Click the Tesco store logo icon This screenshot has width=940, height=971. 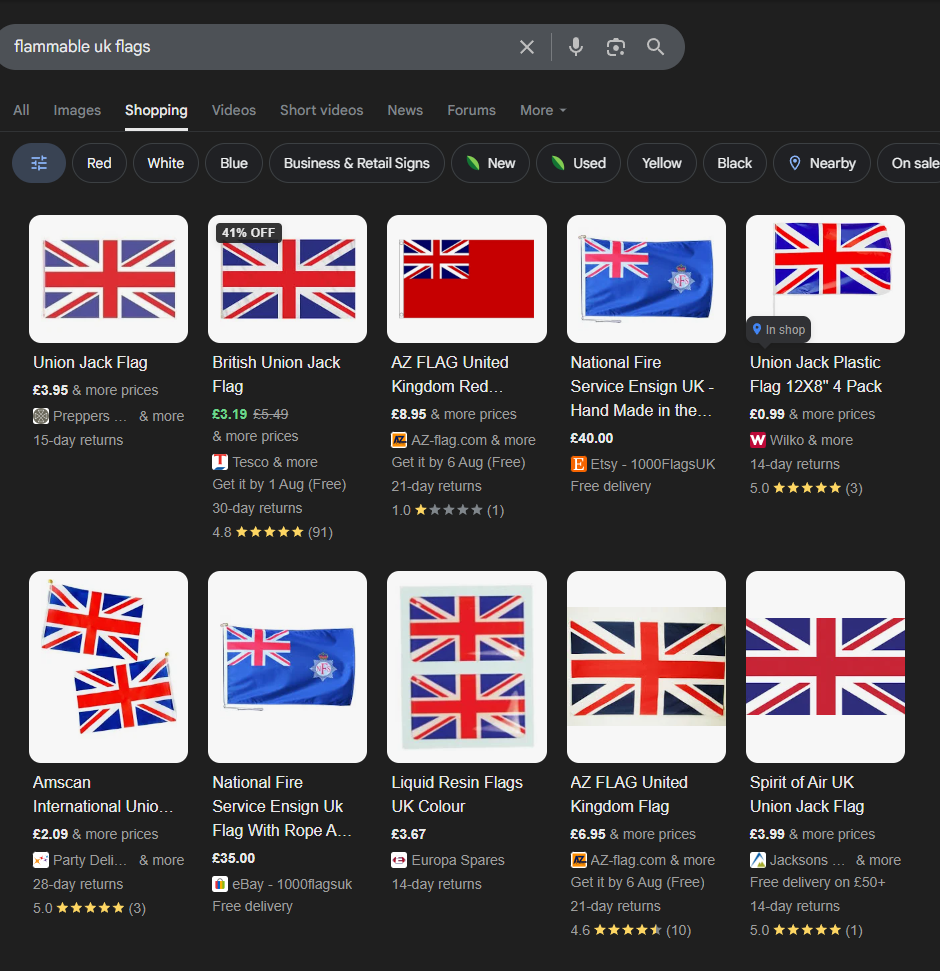220,462
